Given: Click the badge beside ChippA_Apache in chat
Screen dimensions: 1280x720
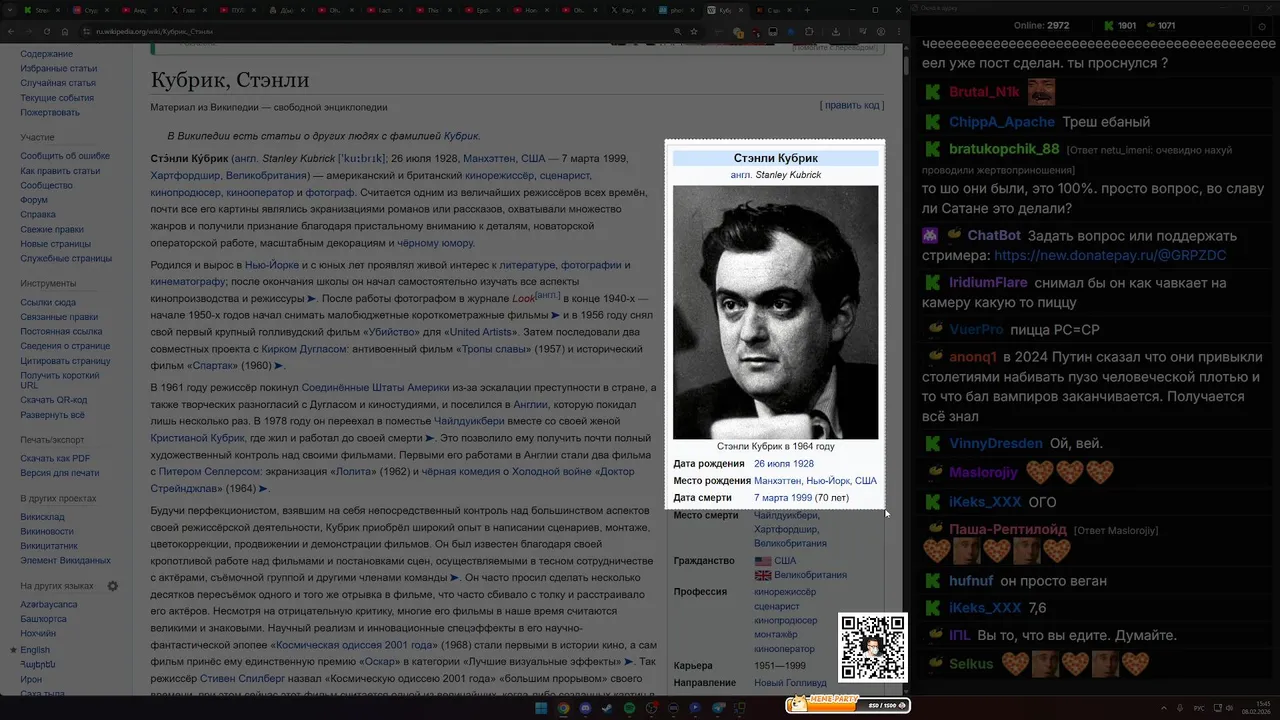Looking at the screenshot, I should [x=933, y=122].
